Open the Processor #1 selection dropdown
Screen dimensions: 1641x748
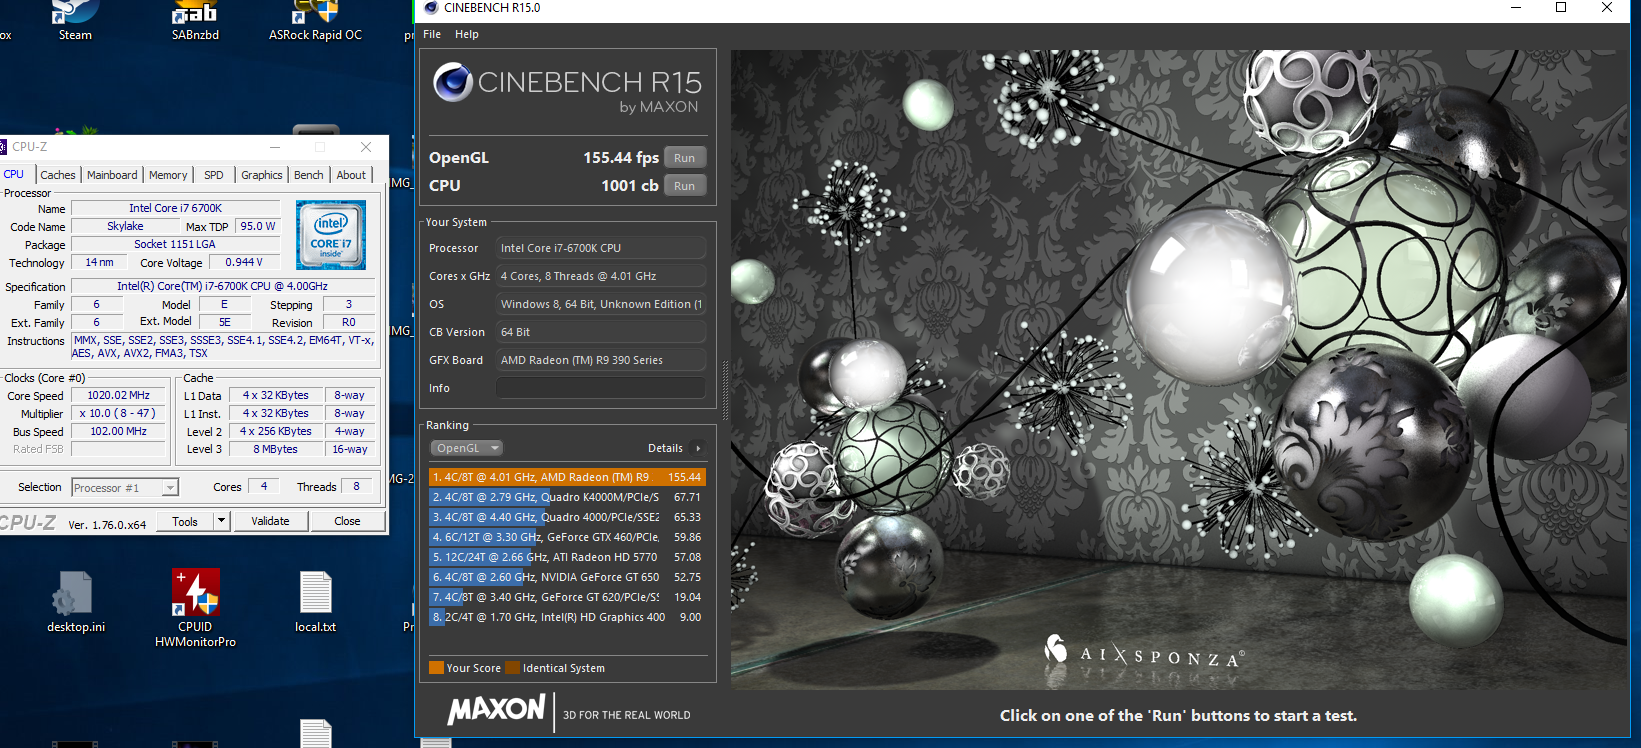125,488
